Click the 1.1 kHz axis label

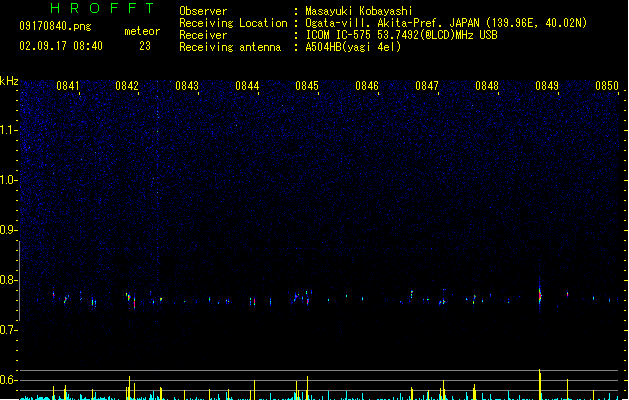coord(8,130)
